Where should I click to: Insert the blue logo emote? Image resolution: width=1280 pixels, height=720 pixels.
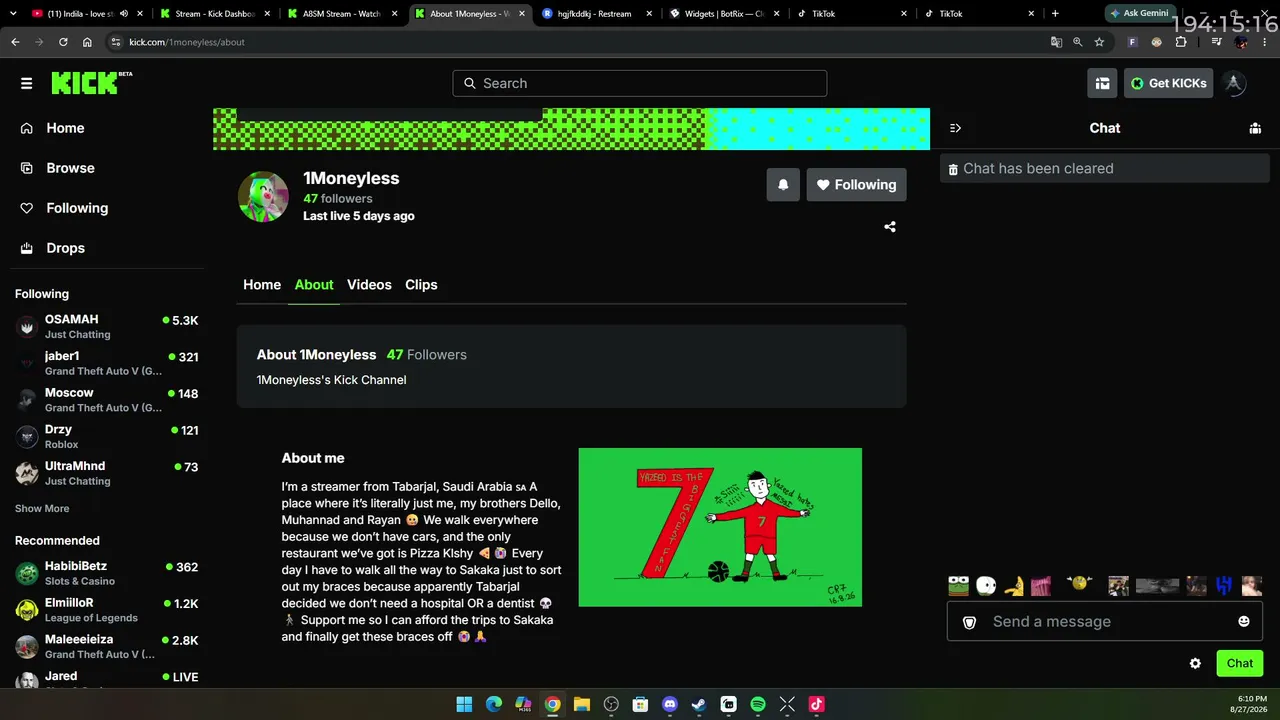1224,586
